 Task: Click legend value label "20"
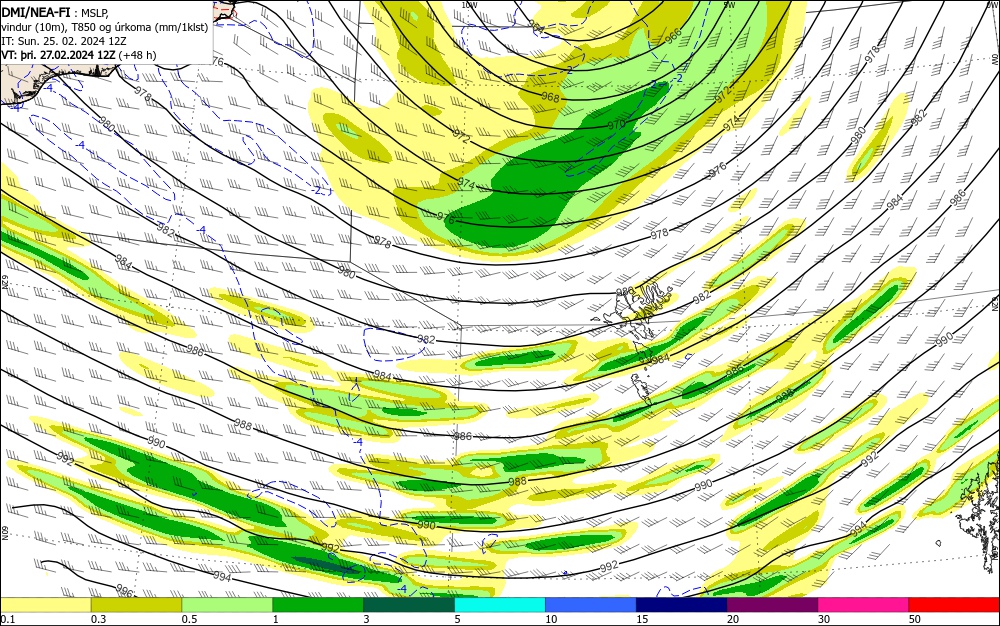point(733,619)
